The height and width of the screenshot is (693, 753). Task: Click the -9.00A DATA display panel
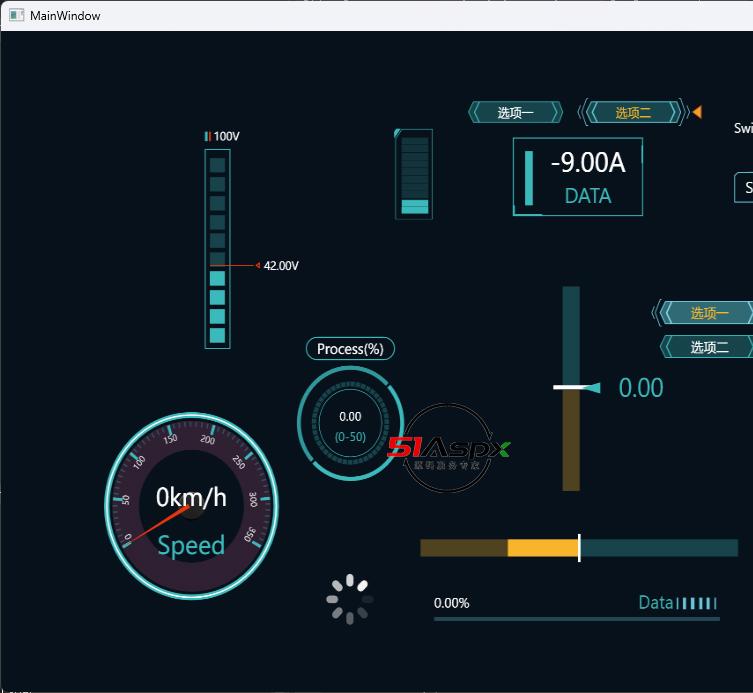pyautogui.click(x=578, y=177)
